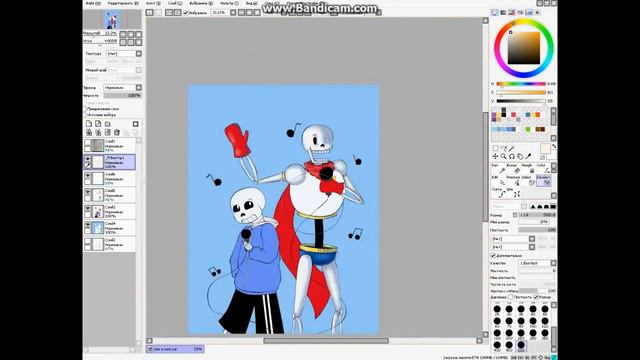This screenshot has height=360, width=640.
Task: Show the color wheel panel icon
Action: coord(495,13)
